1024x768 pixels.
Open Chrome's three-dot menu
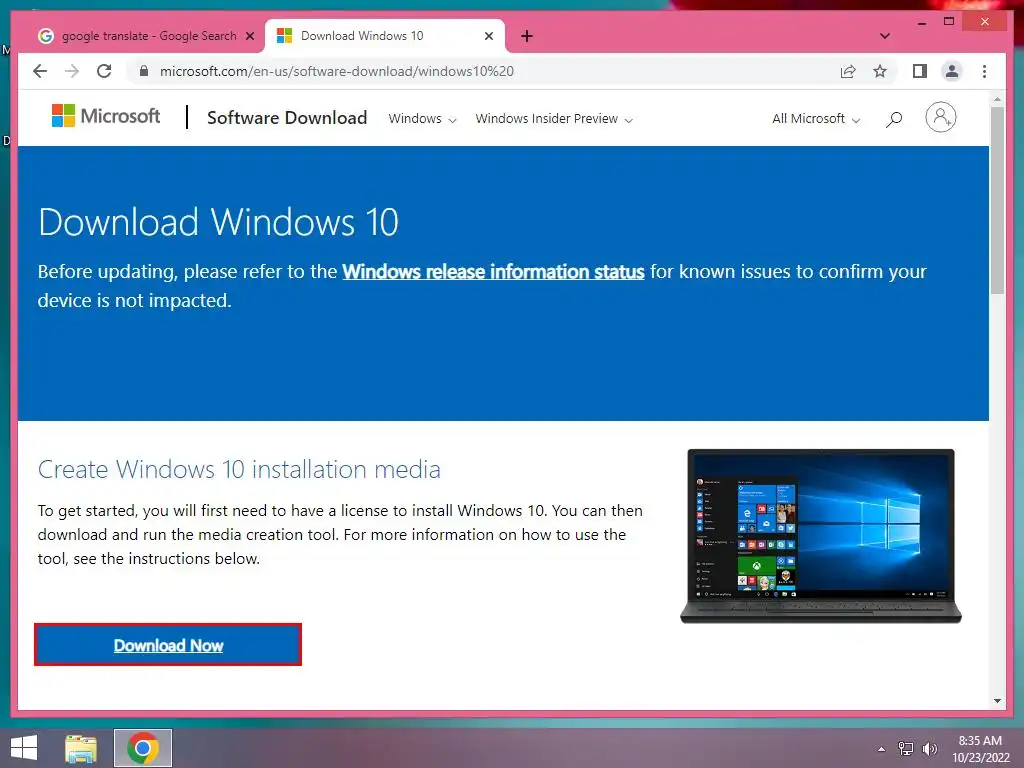(x=984, y=71)
